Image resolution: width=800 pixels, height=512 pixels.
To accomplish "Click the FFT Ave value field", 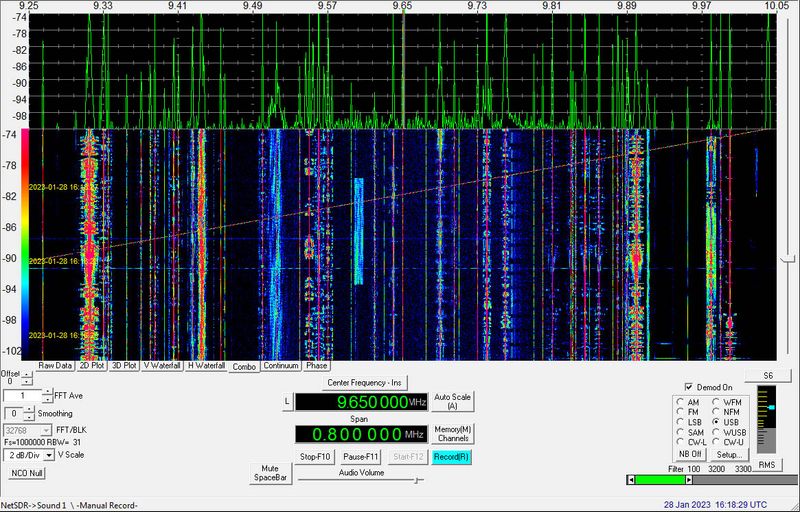I will (x=22, y=396).
